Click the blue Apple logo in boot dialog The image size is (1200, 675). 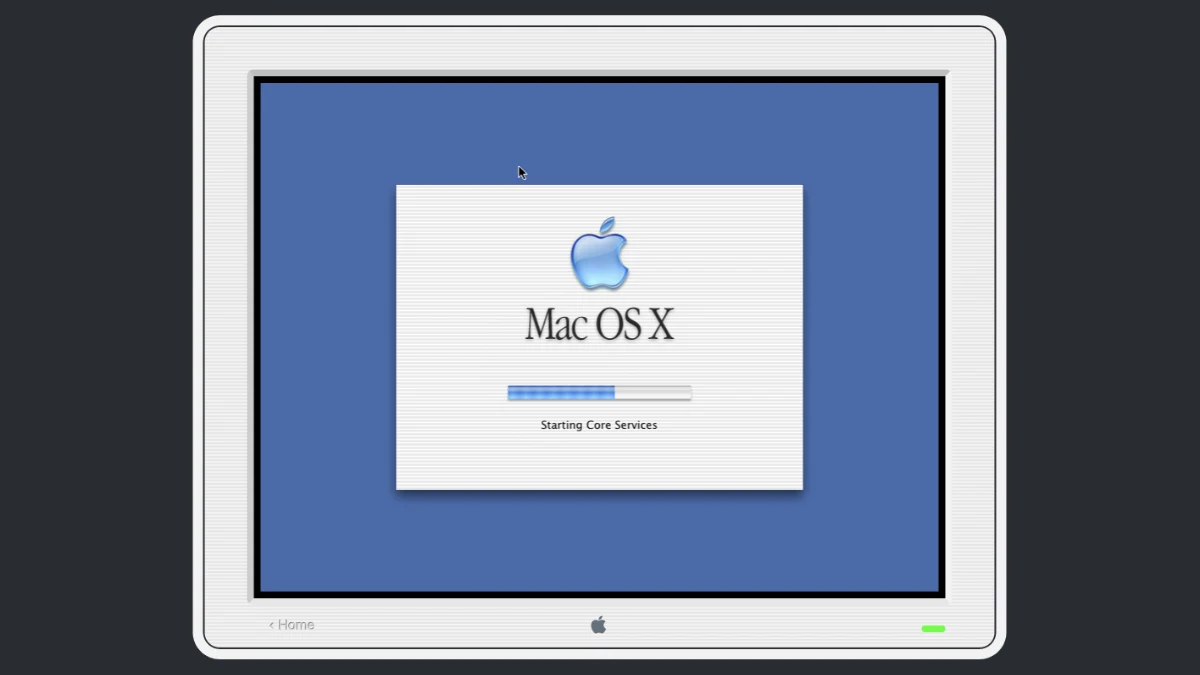599,254
